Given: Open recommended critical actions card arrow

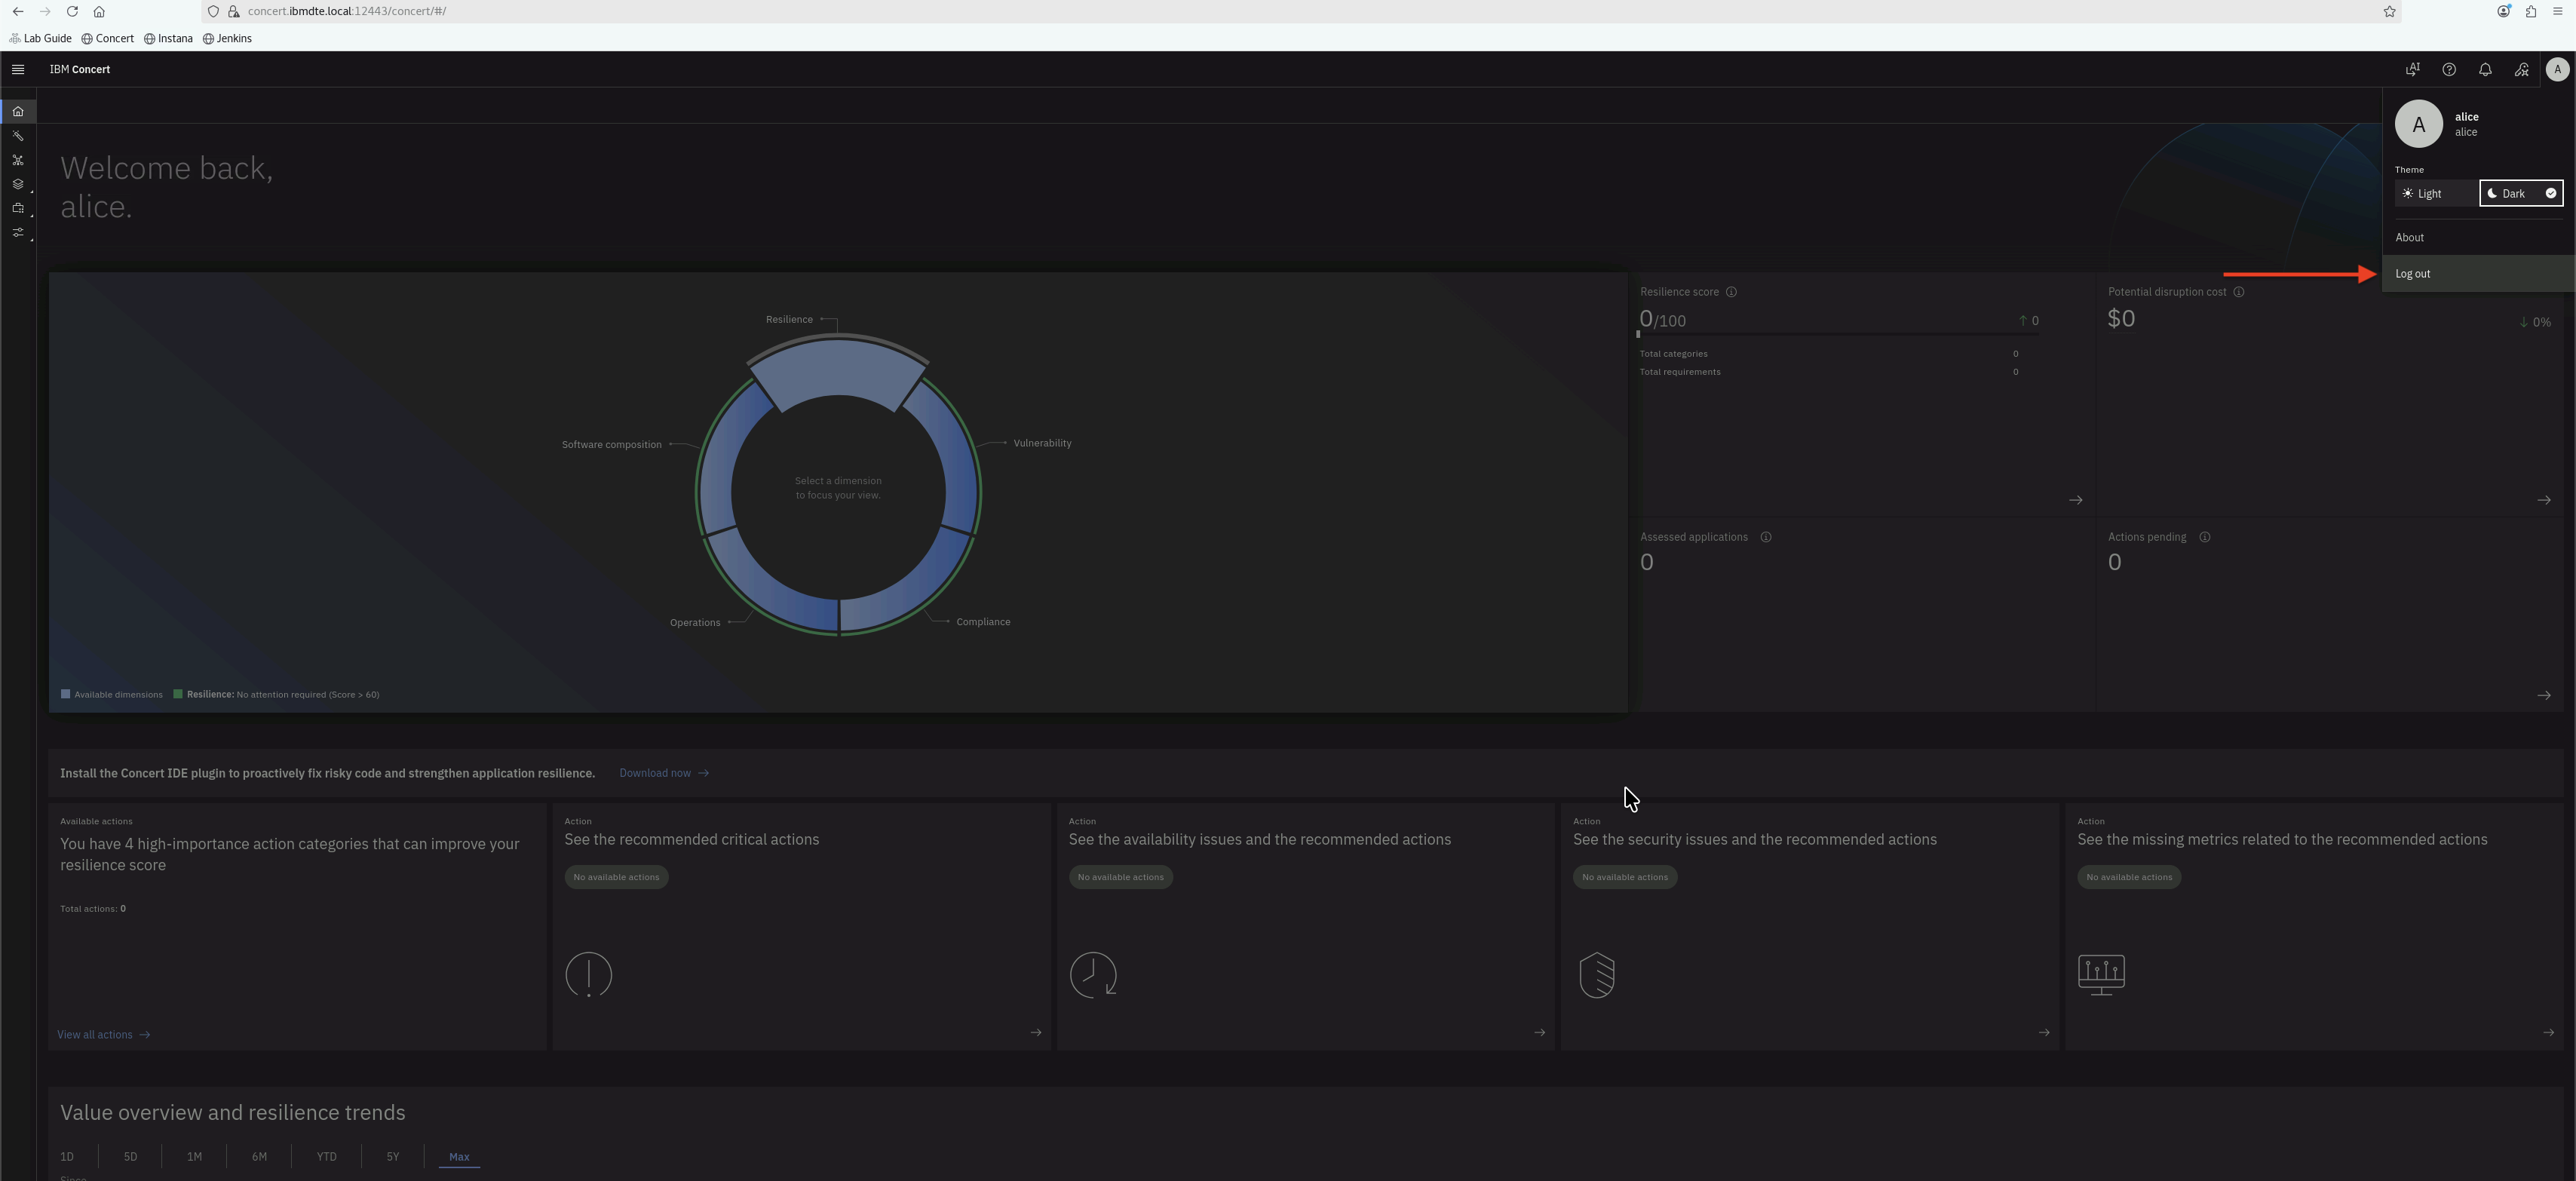Looking at the screenshot, I should [1036, 1032].
